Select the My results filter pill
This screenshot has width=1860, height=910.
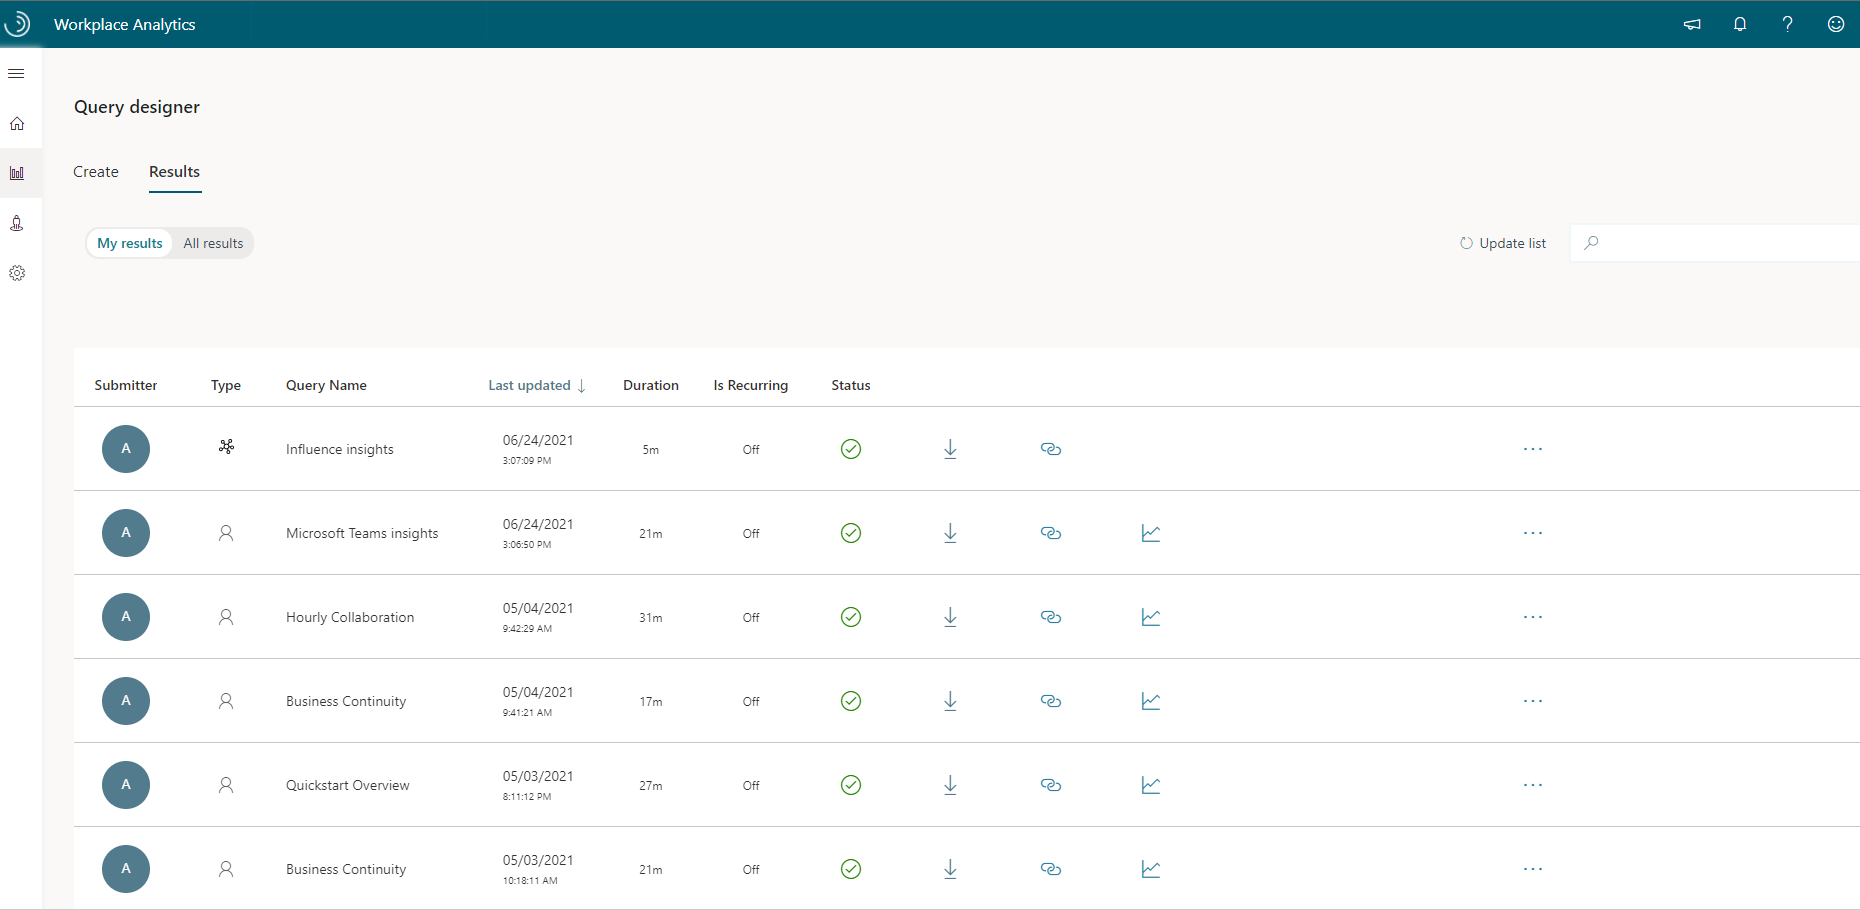(x=129, y=242)
